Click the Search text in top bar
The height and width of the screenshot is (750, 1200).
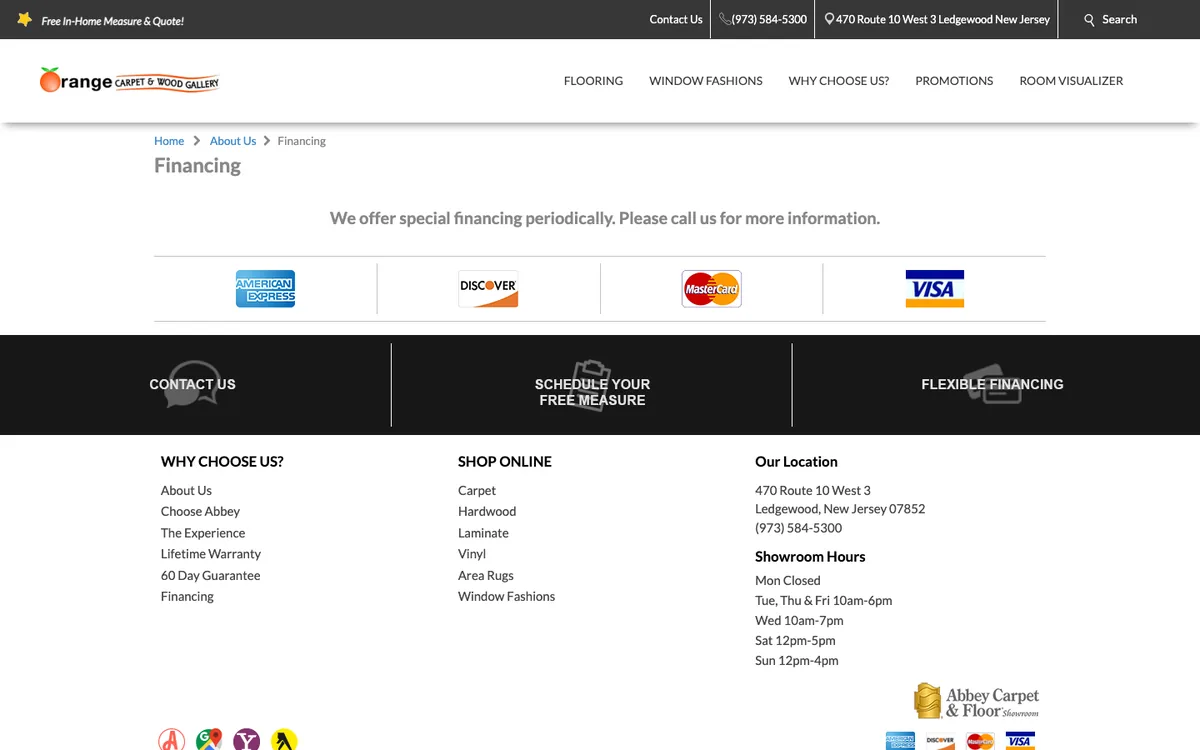tap(1119, 19)
